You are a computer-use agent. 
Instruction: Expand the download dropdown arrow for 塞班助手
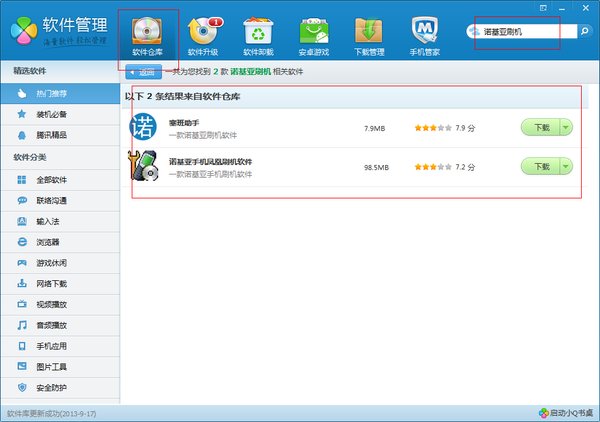click(566, 128)
